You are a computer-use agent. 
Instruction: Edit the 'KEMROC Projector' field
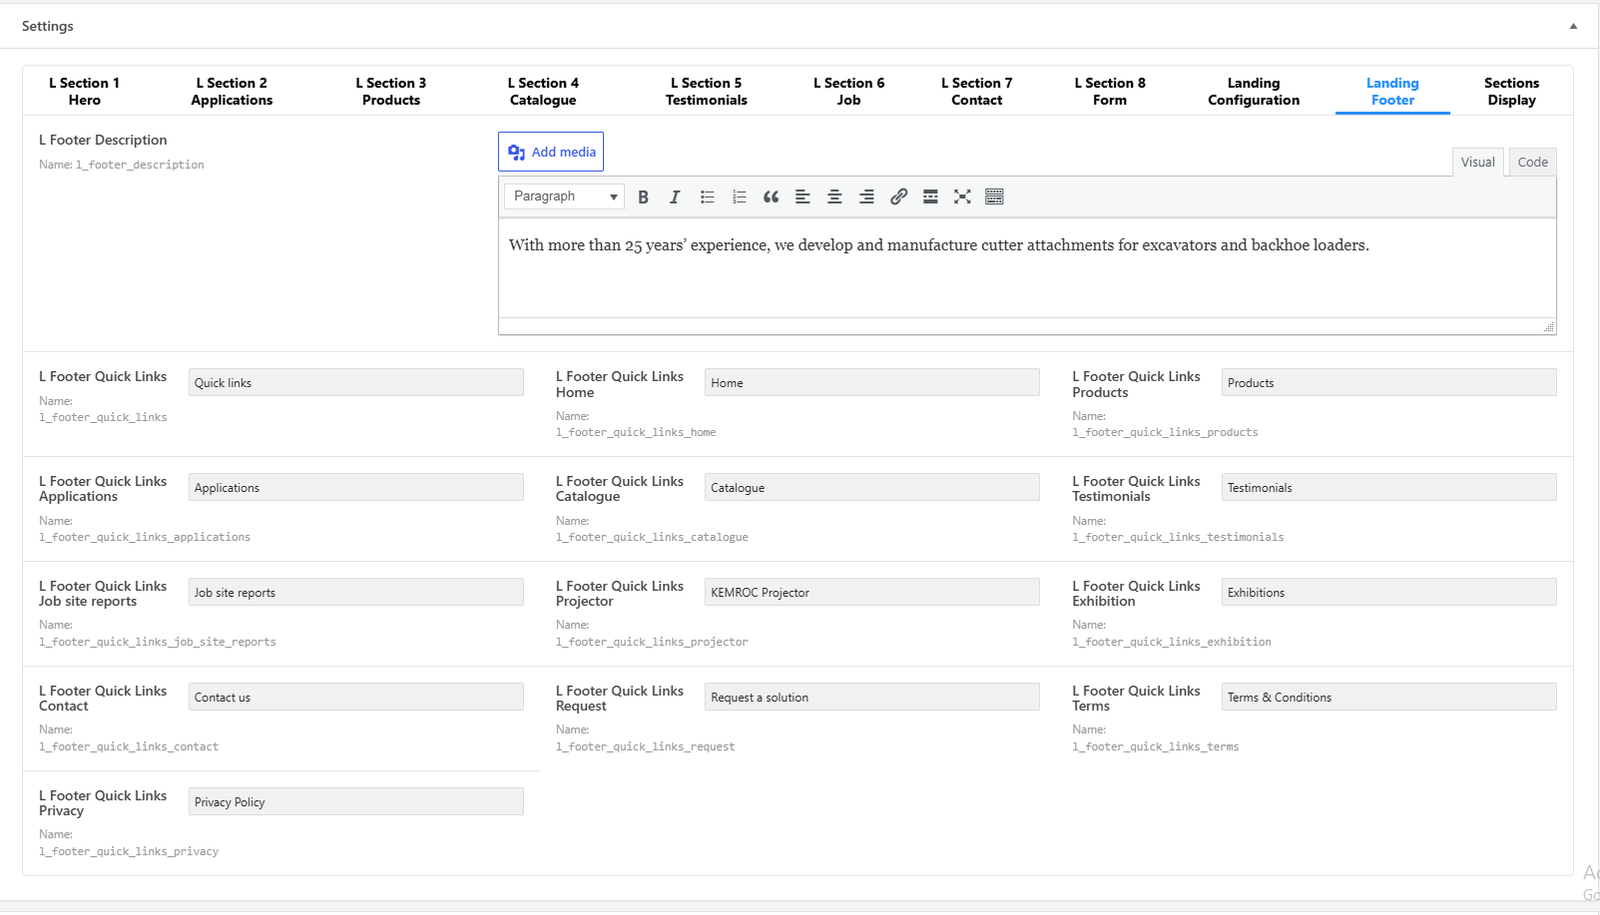pos(872,593)
